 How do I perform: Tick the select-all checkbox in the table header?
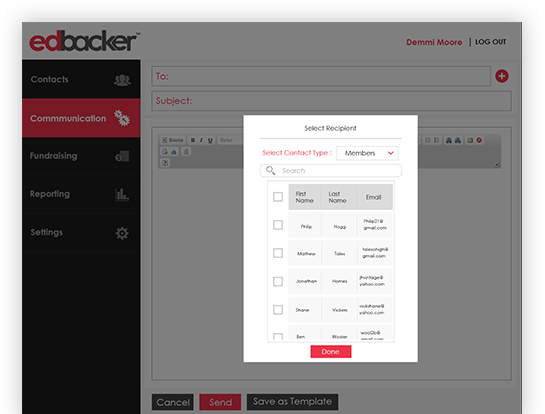click(x=278, y=197)
